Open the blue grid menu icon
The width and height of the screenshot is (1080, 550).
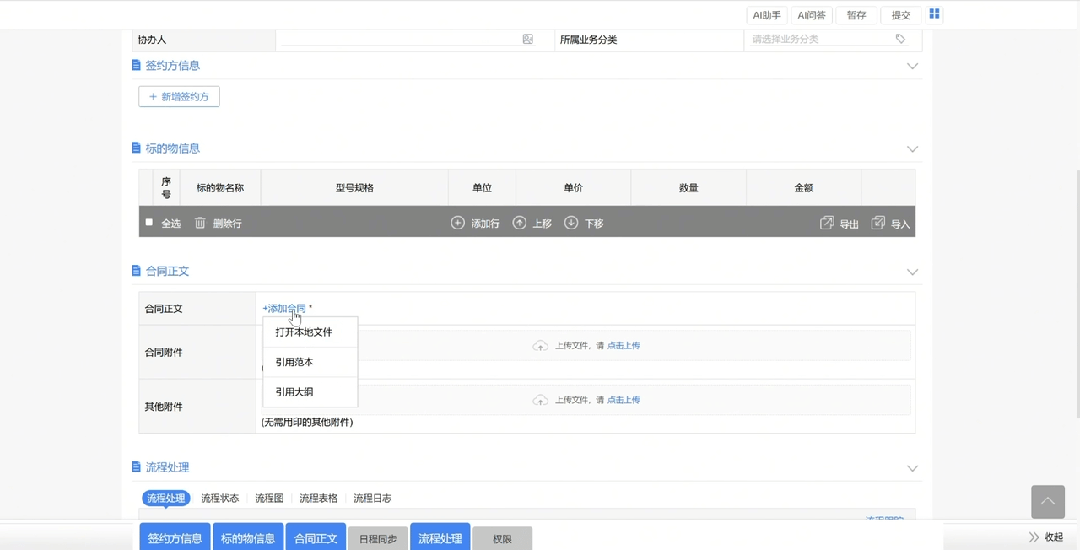pyautogui.click(x=934, y=14)
